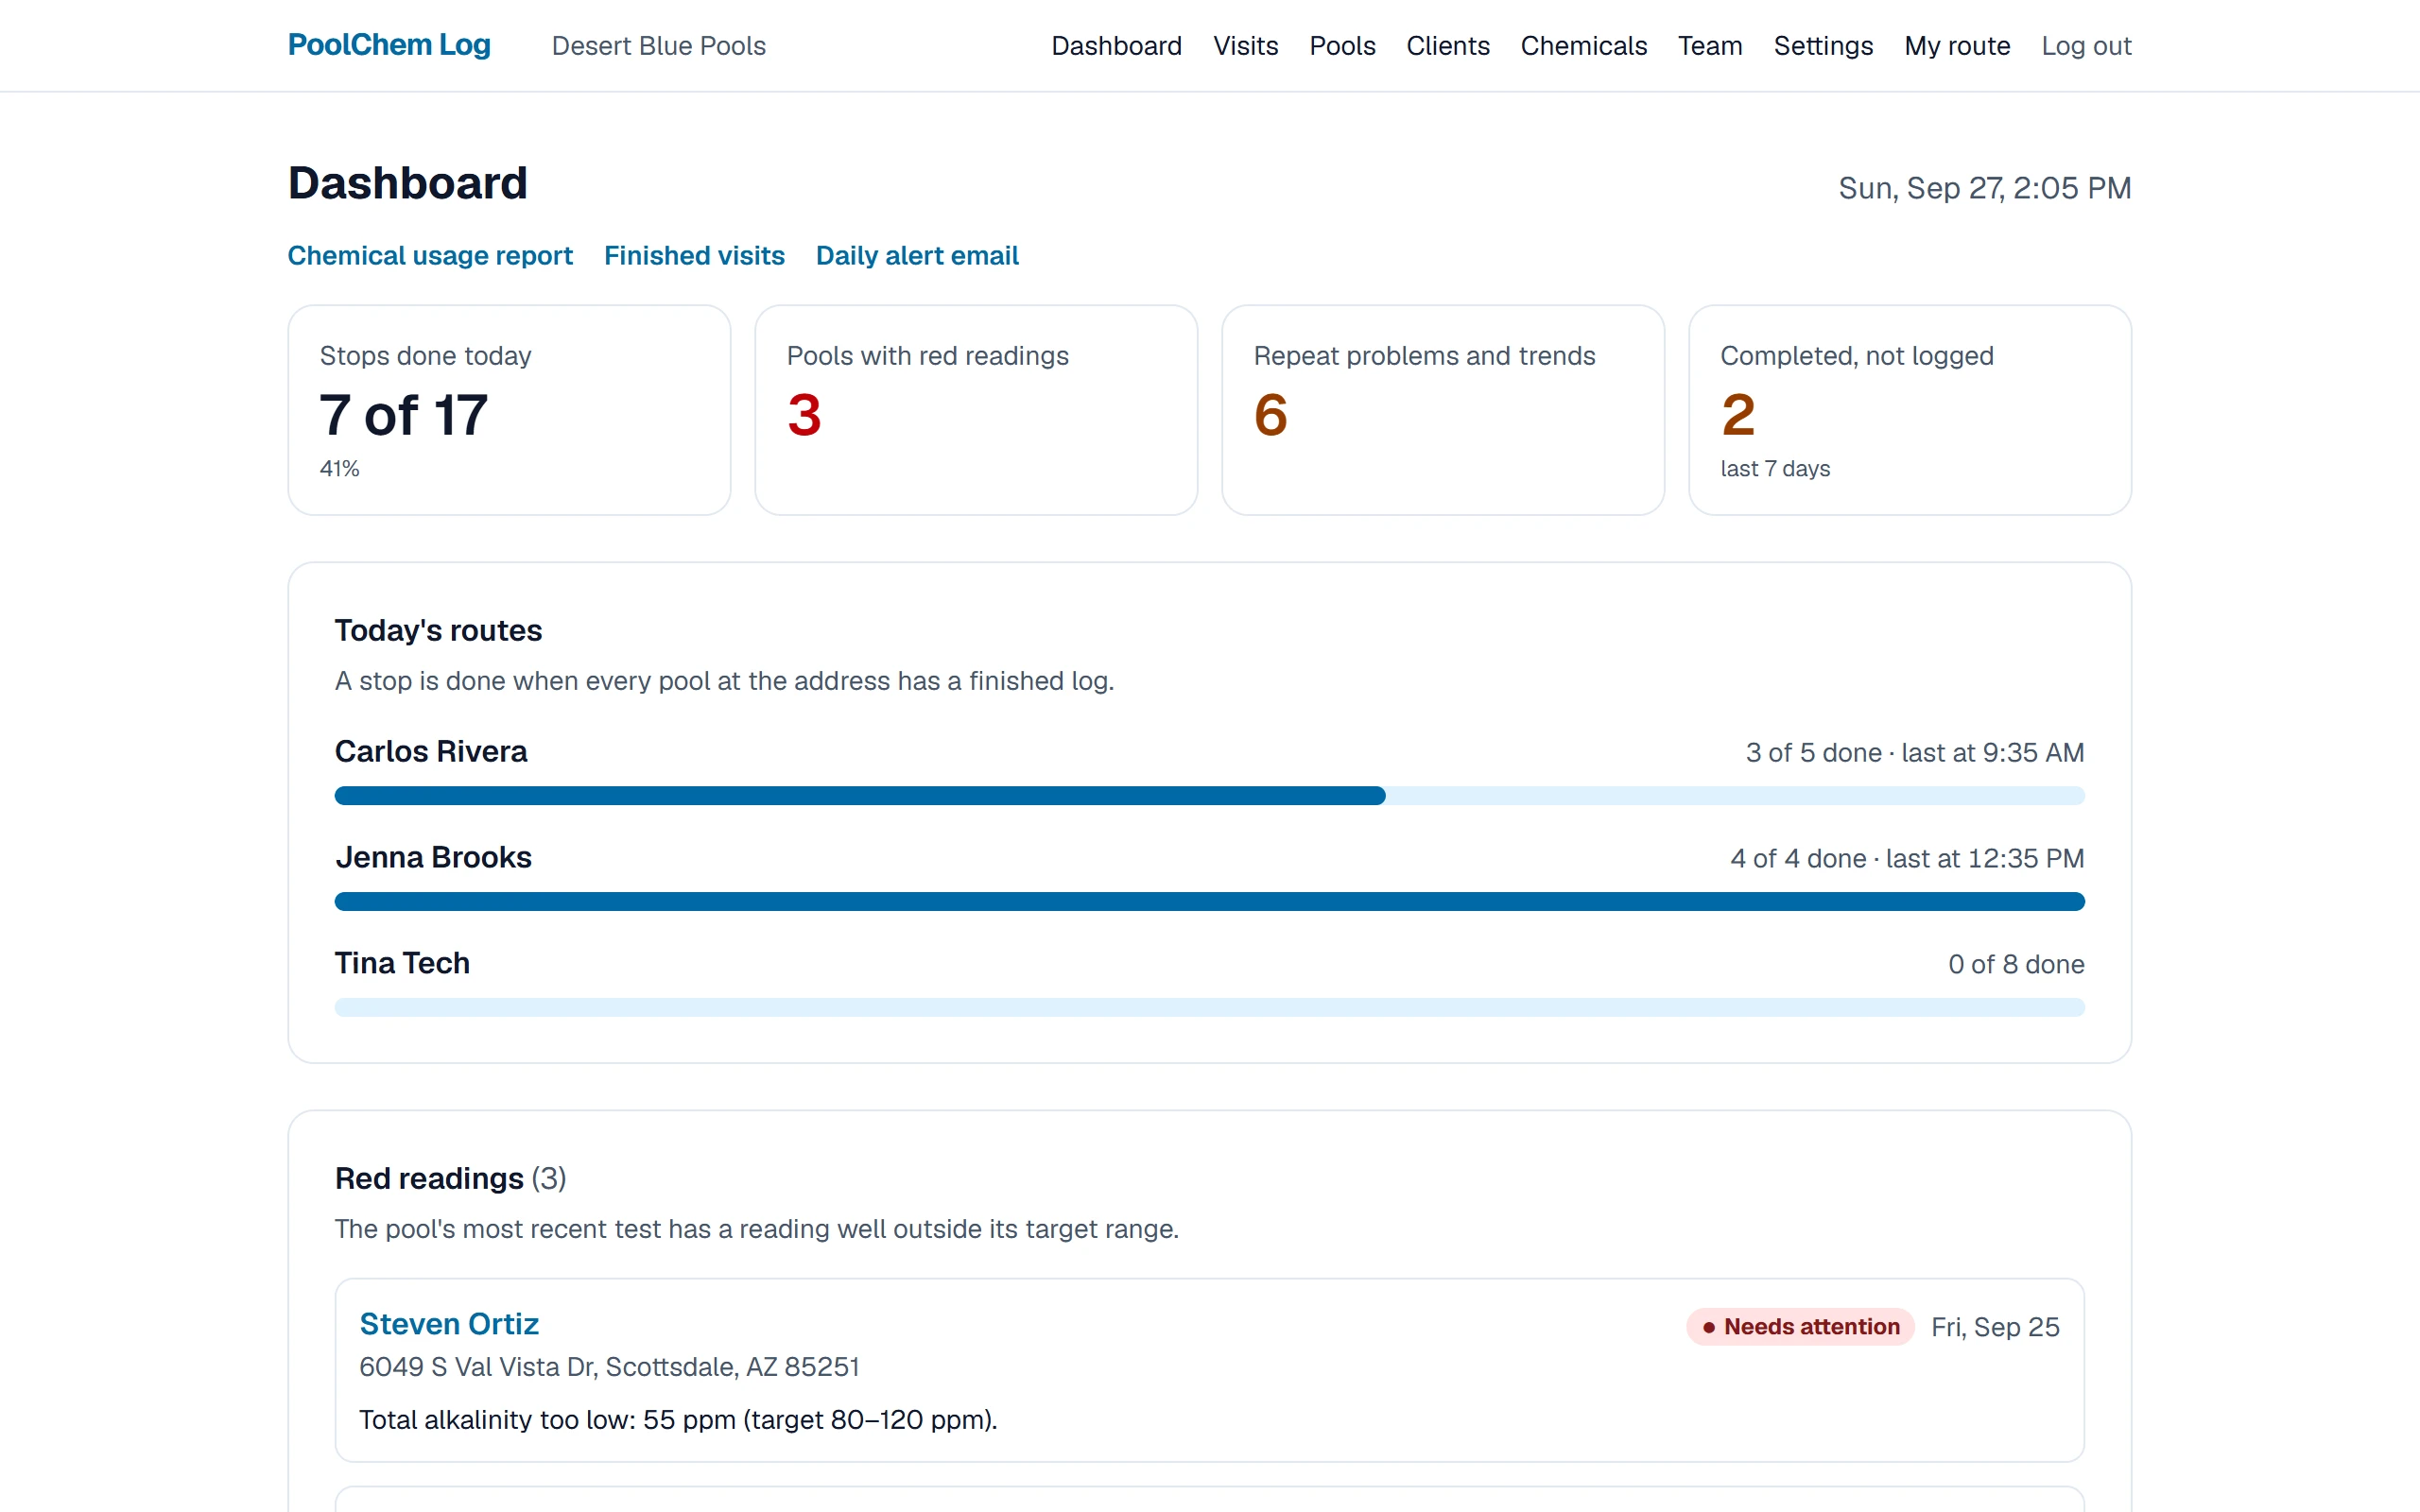Select the Tina Tech route name
This screenshot has height=1512, width=2420.
coord(402,964)
